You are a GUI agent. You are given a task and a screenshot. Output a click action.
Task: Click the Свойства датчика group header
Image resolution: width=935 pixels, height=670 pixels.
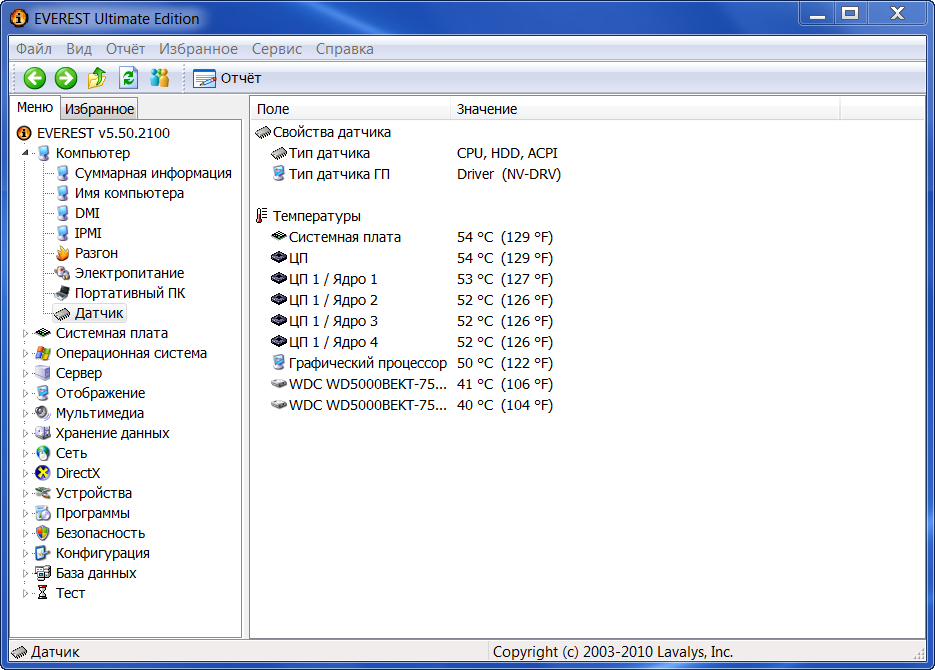point(323,132)
